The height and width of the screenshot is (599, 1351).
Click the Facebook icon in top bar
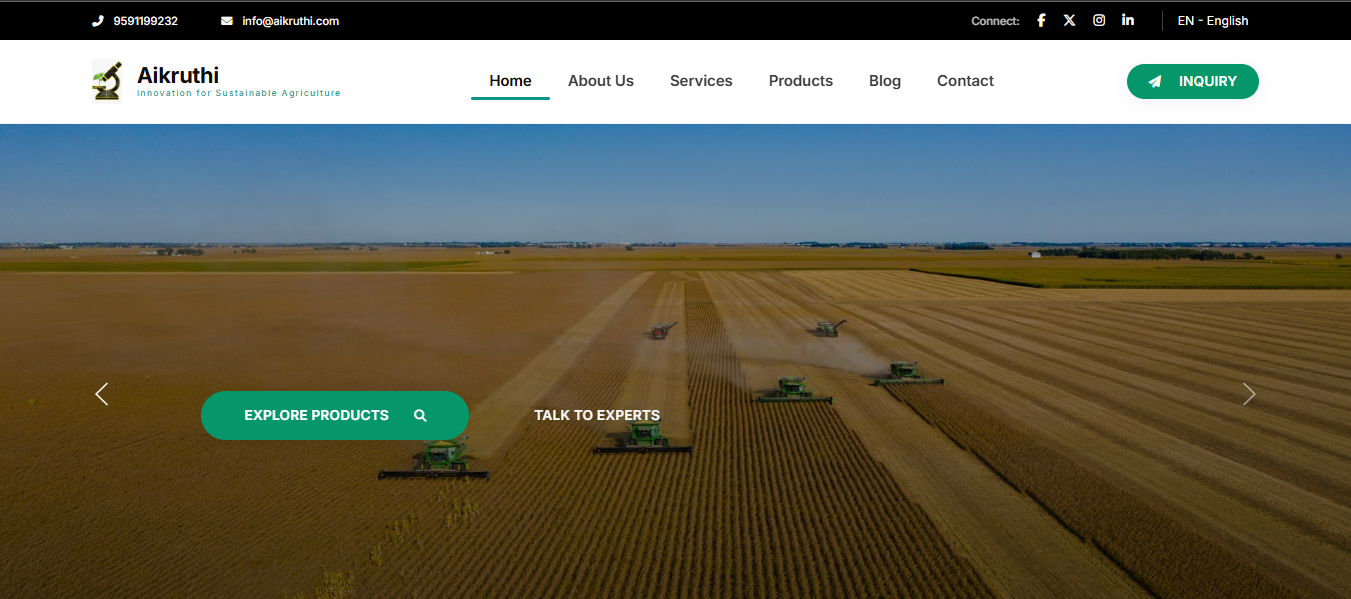(x=1041, y=20)
